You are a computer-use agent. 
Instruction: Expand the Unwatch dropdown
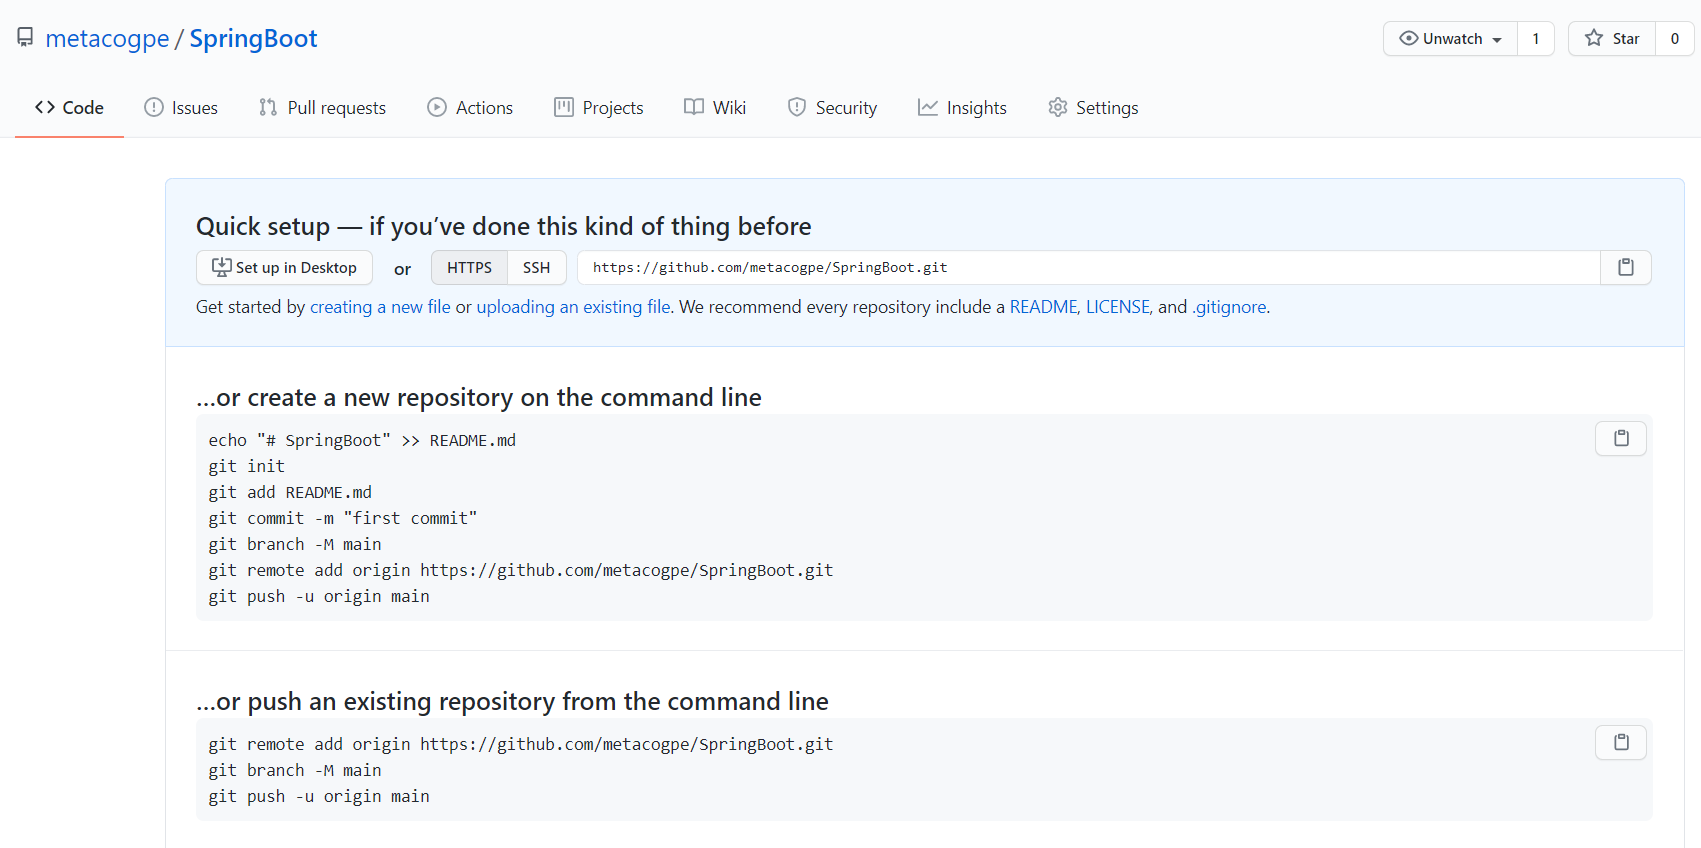[x=1450, y=39]
